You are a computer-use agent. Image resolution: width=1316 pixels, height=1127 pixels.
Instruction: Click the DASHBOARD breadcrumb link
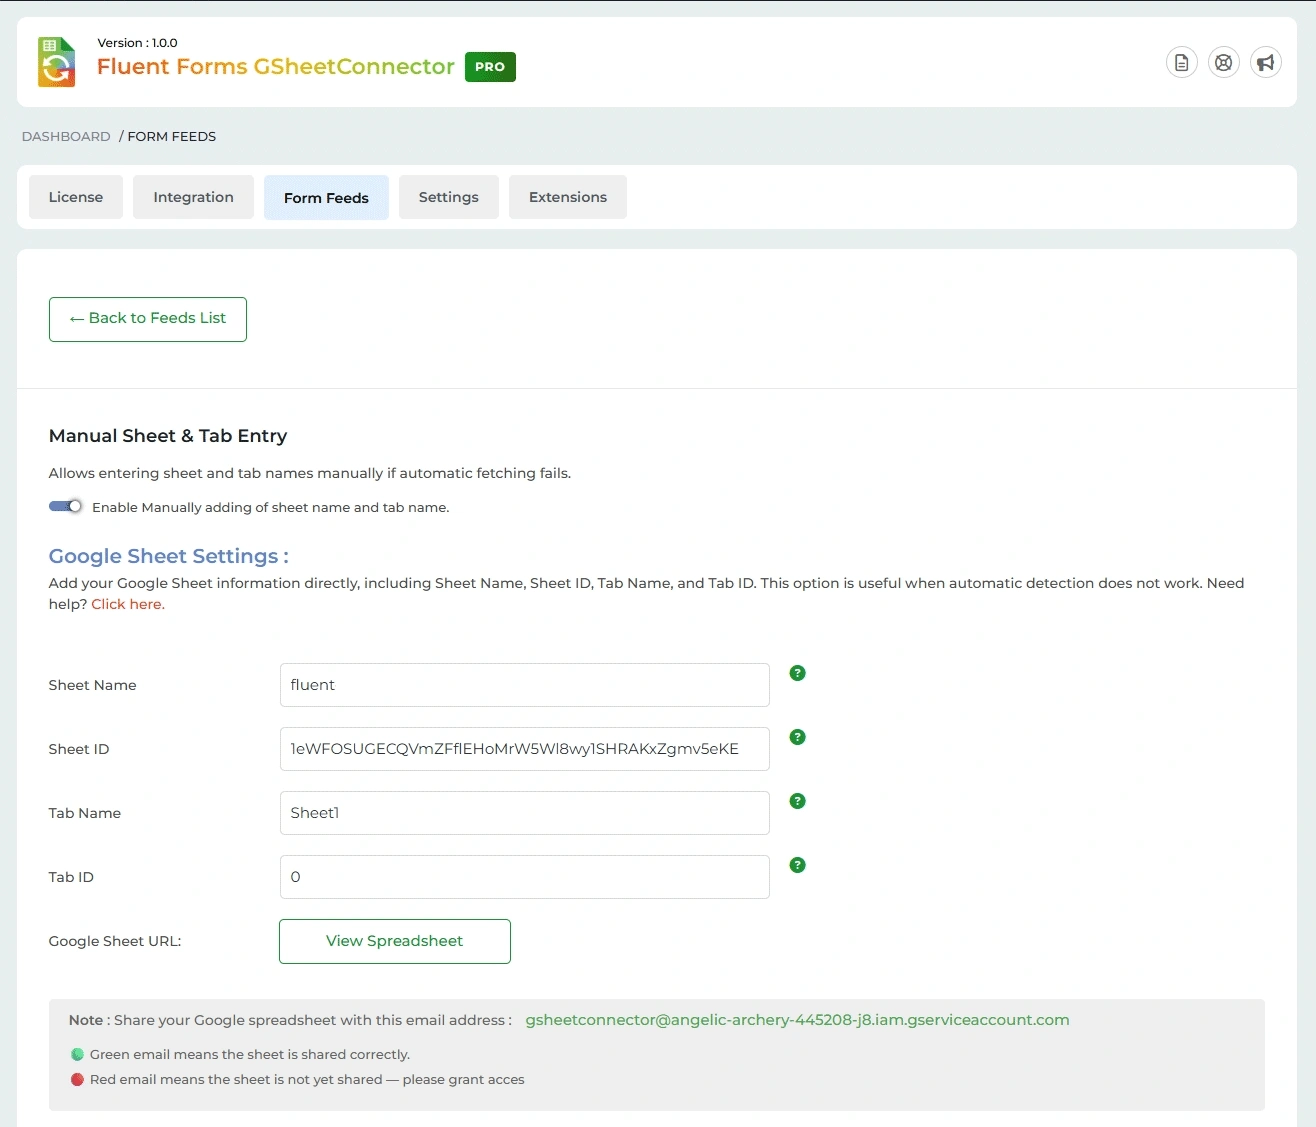point(66,136)
